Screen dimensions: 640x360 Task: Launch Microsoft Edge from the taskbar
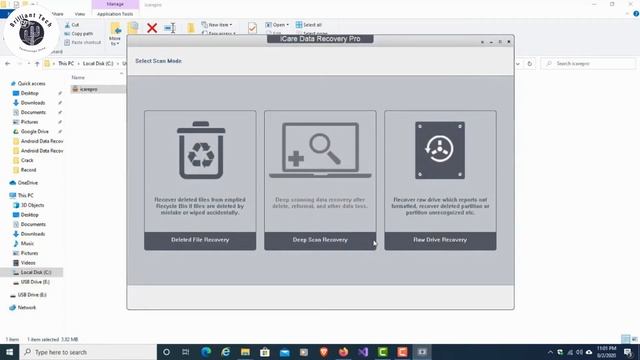point(206,352)
